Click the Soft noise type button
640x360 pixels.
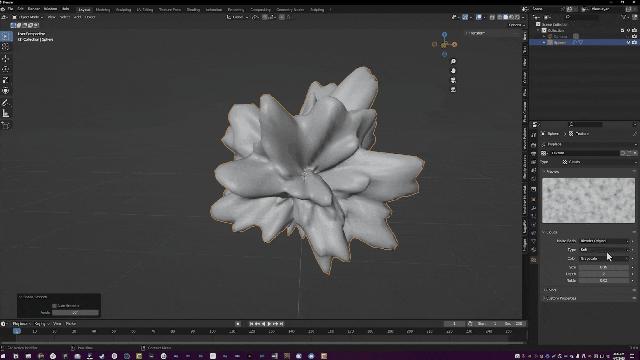coord(603,249)
